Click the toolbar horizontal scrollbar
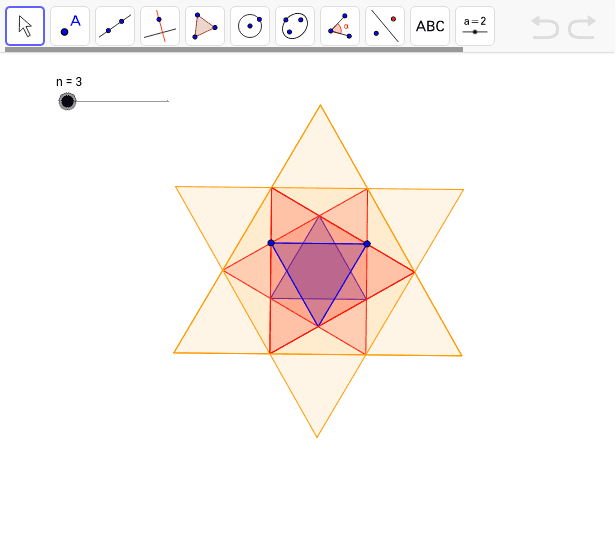This screenshot has width=616, height=545. (234, 50)
